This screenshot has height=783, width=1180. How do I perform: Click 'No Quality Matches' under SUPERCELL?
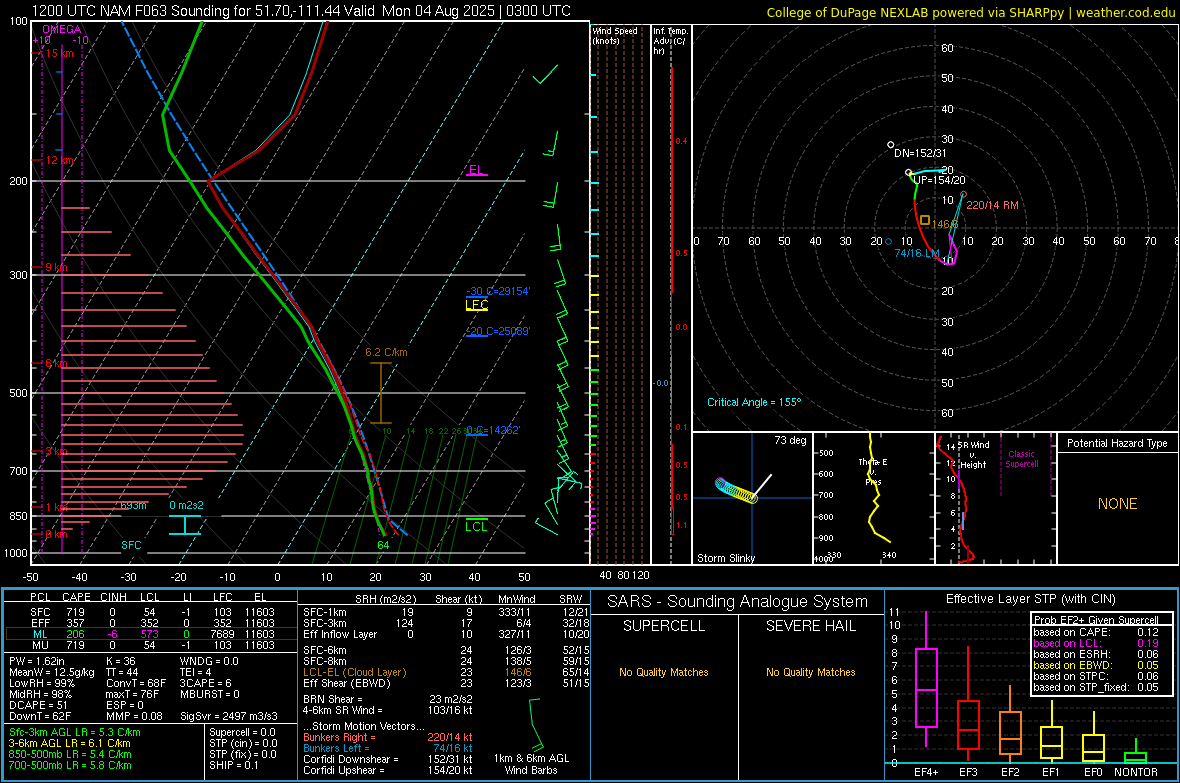coord(664,672)
